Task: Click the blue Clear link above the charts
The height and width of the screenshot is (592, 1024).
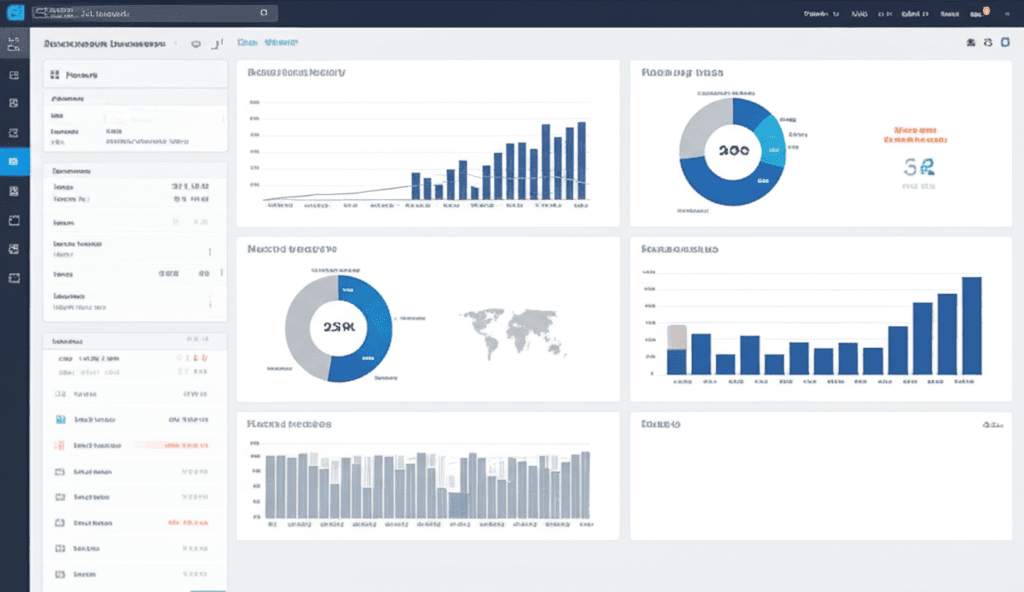Action: click(246, 43)
